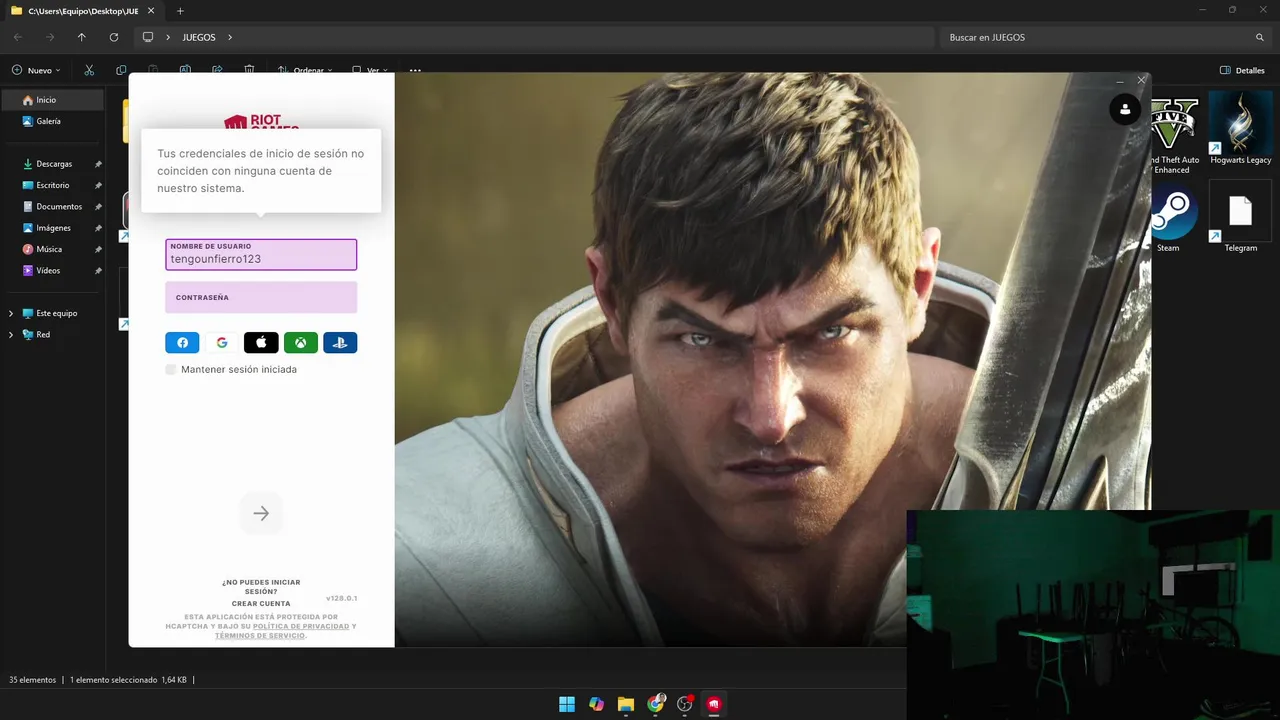The image size is (1280, 720).
Task: Open the See more ellipsis menu
Action: [x=415, y=70]
